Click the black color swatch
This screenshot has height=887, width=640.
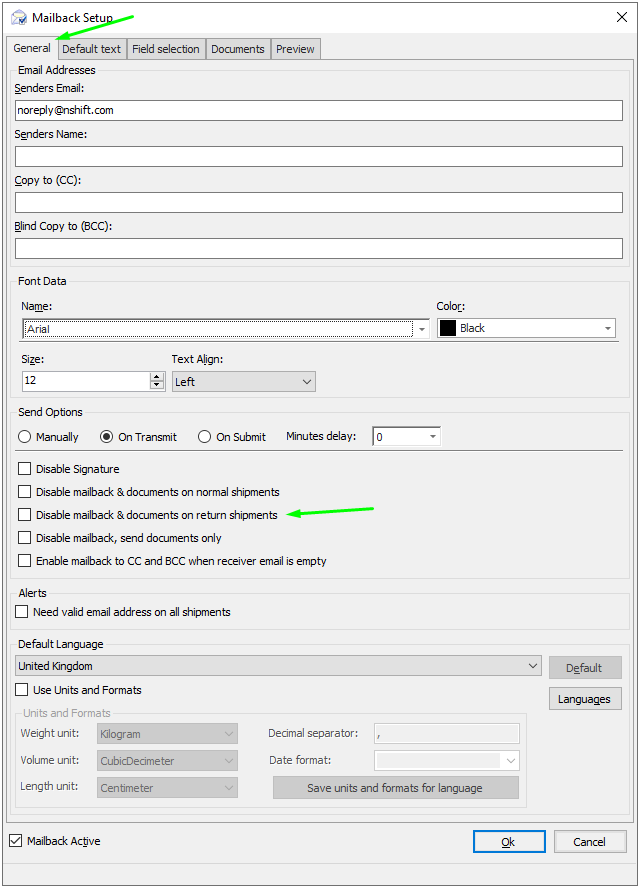tap(448, 328)
